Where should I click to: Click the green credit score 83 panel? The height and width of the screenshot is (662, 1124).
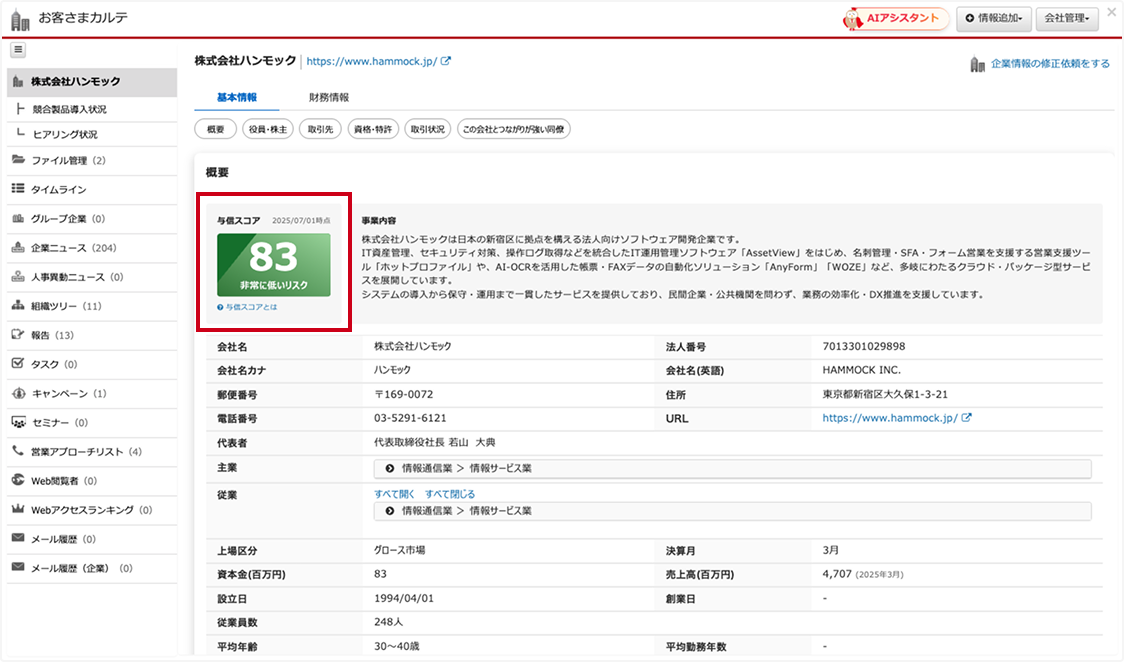pyautogui.click(x=273, y=264)
